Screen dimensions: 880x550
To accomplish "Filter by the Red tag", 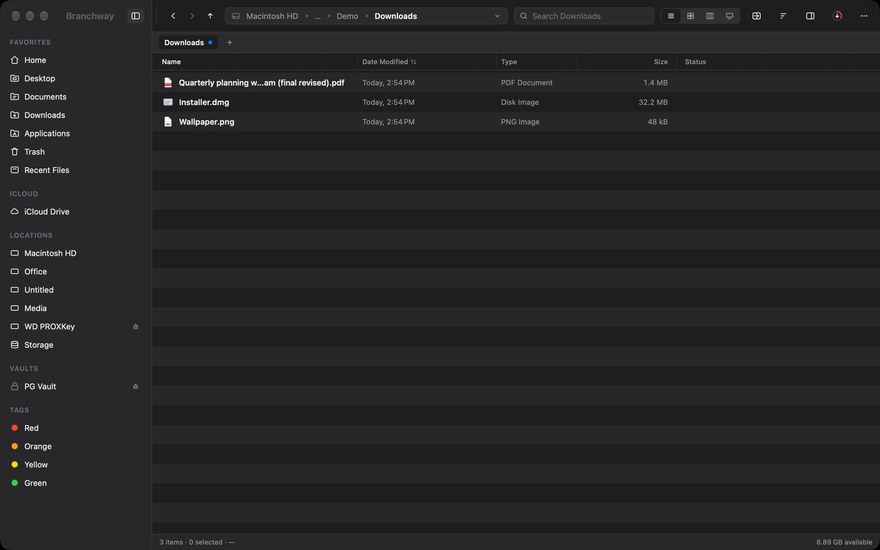I will click(76, 428).
